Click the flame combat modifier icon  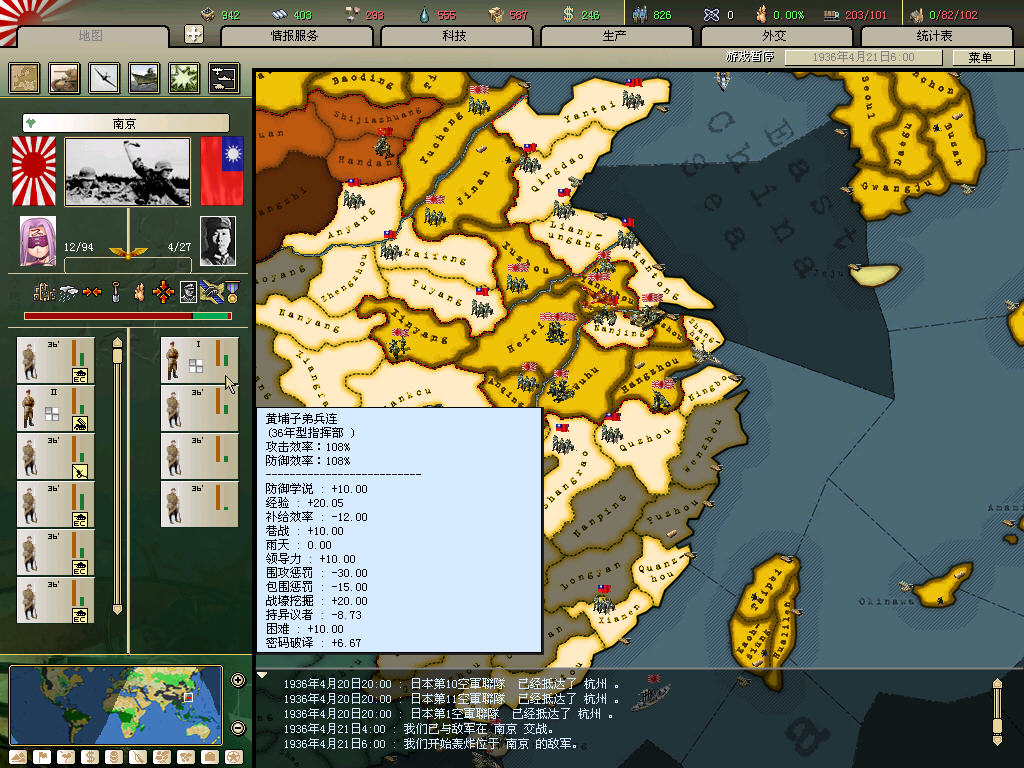[139, 293]
